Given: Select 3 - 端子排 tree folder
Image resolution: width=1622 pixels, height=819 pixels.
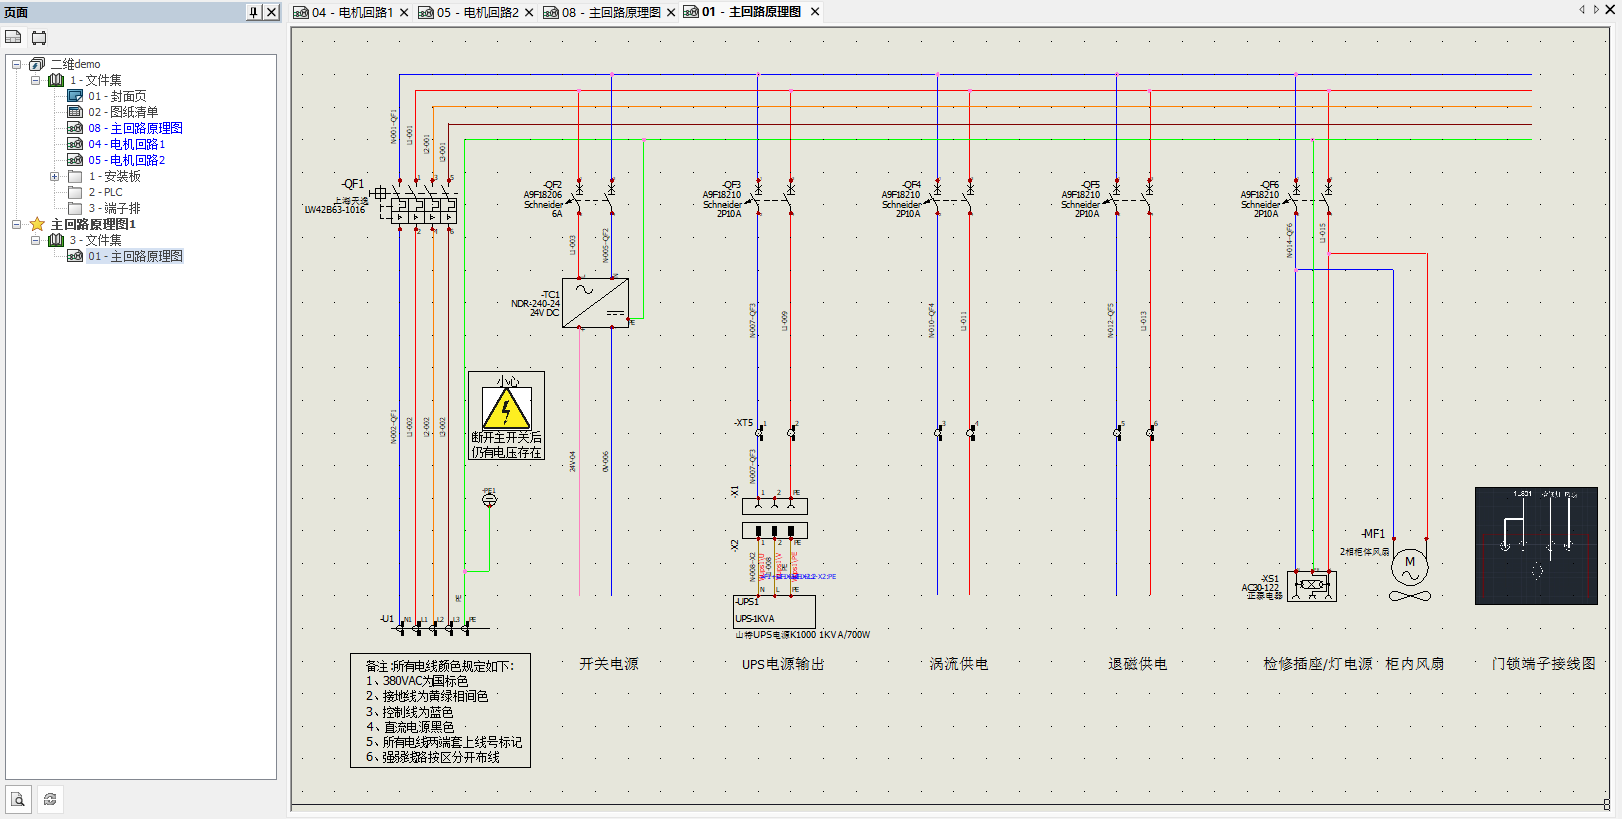Looking at the screenshot, I should (114, 208).
